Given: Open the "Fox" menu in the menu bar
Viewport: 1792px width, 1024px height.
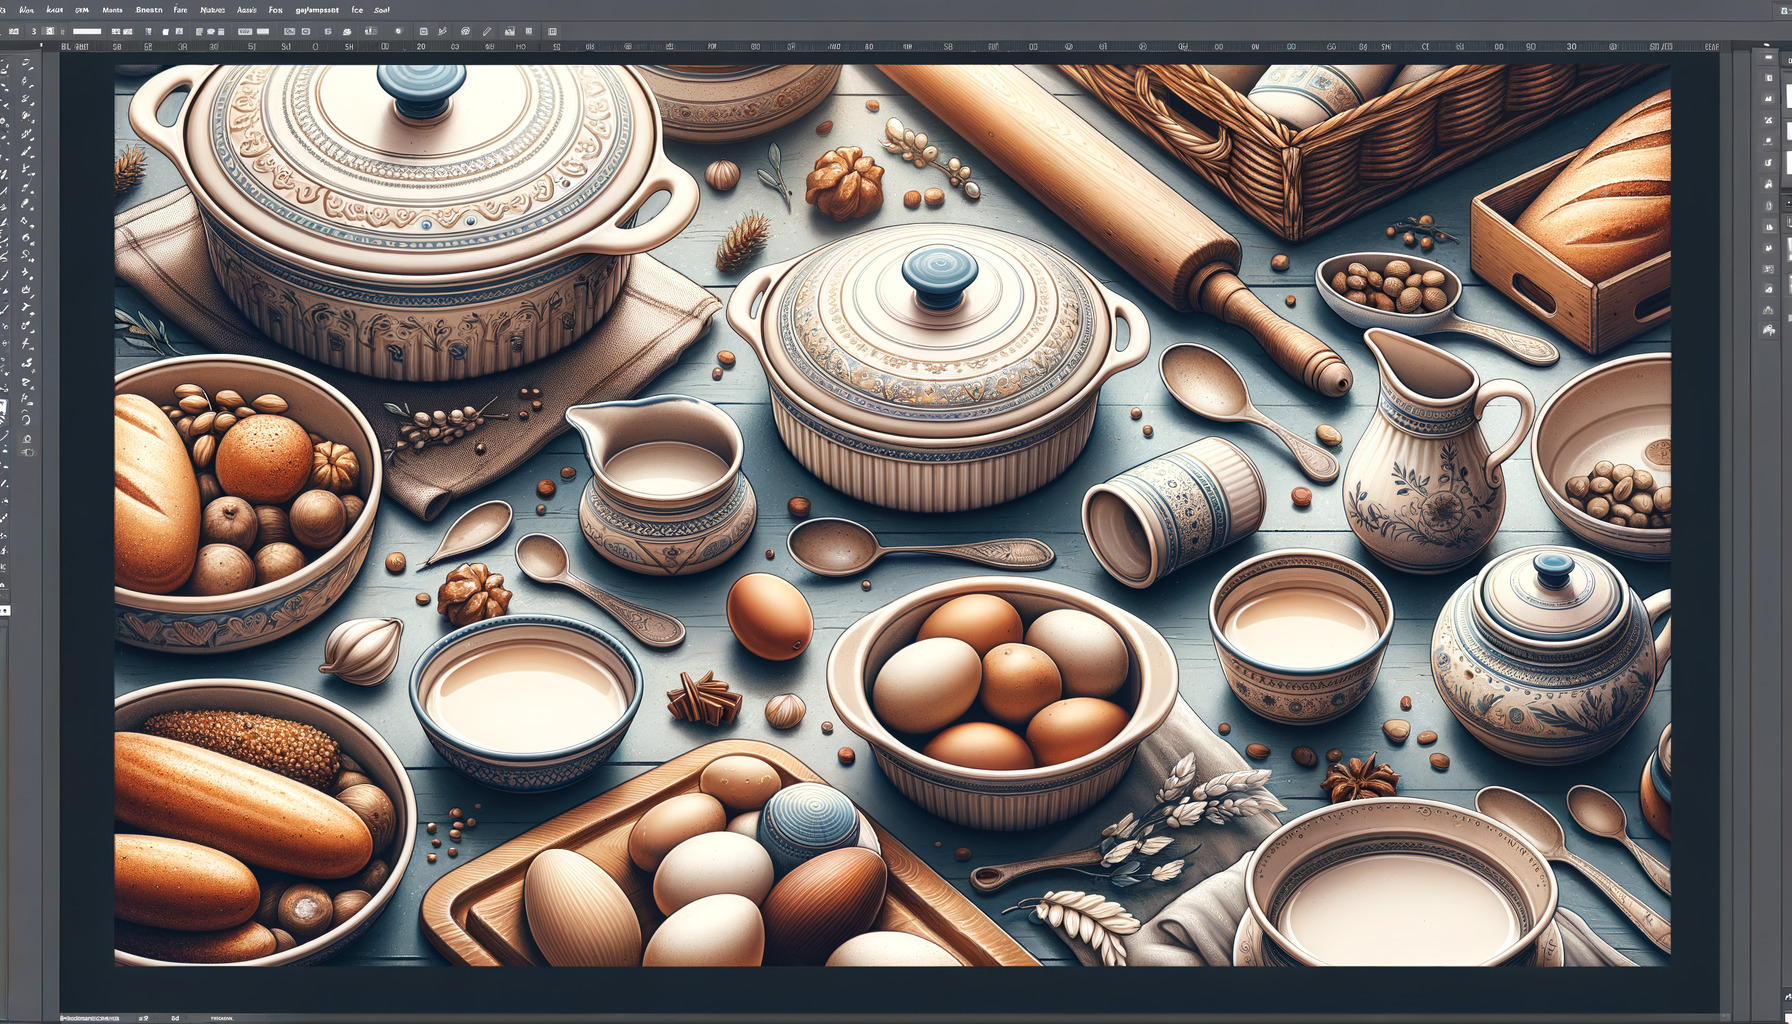Looking at the screenshot, I should tap(276, 9).
